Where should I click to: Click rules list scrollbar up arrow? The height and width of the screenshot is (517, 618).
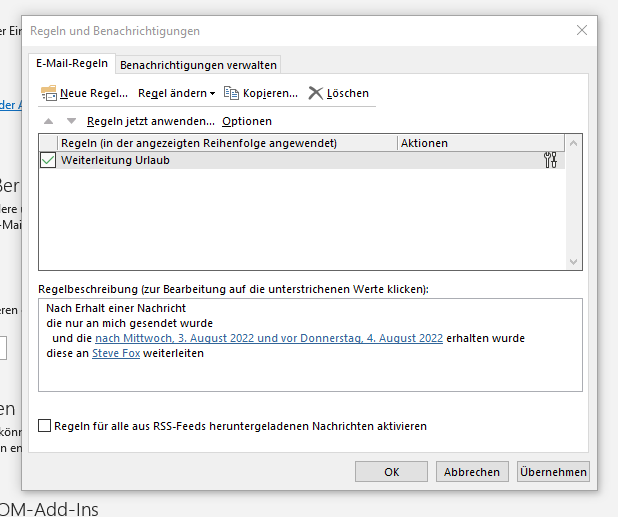tap(573, 143)
